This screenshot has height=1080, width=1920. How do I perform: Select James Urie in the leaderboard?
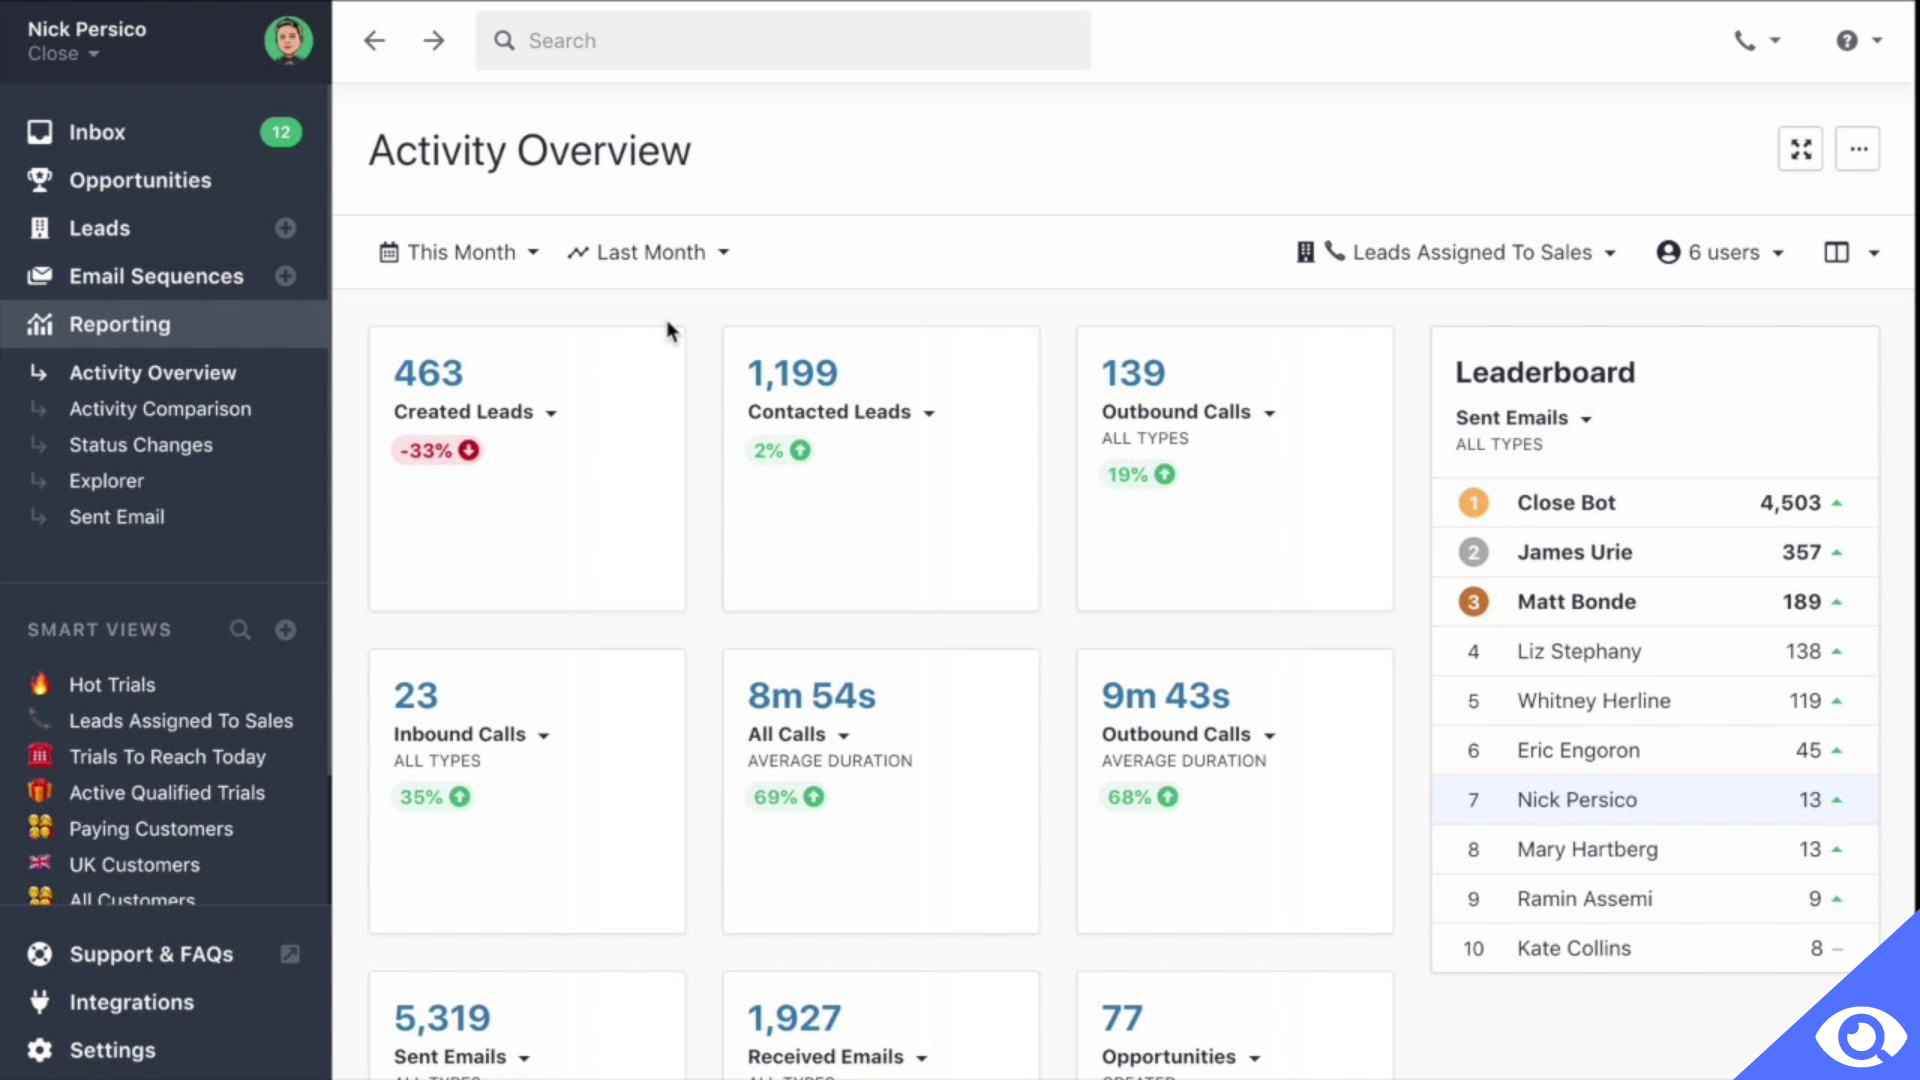[1655, 552]
